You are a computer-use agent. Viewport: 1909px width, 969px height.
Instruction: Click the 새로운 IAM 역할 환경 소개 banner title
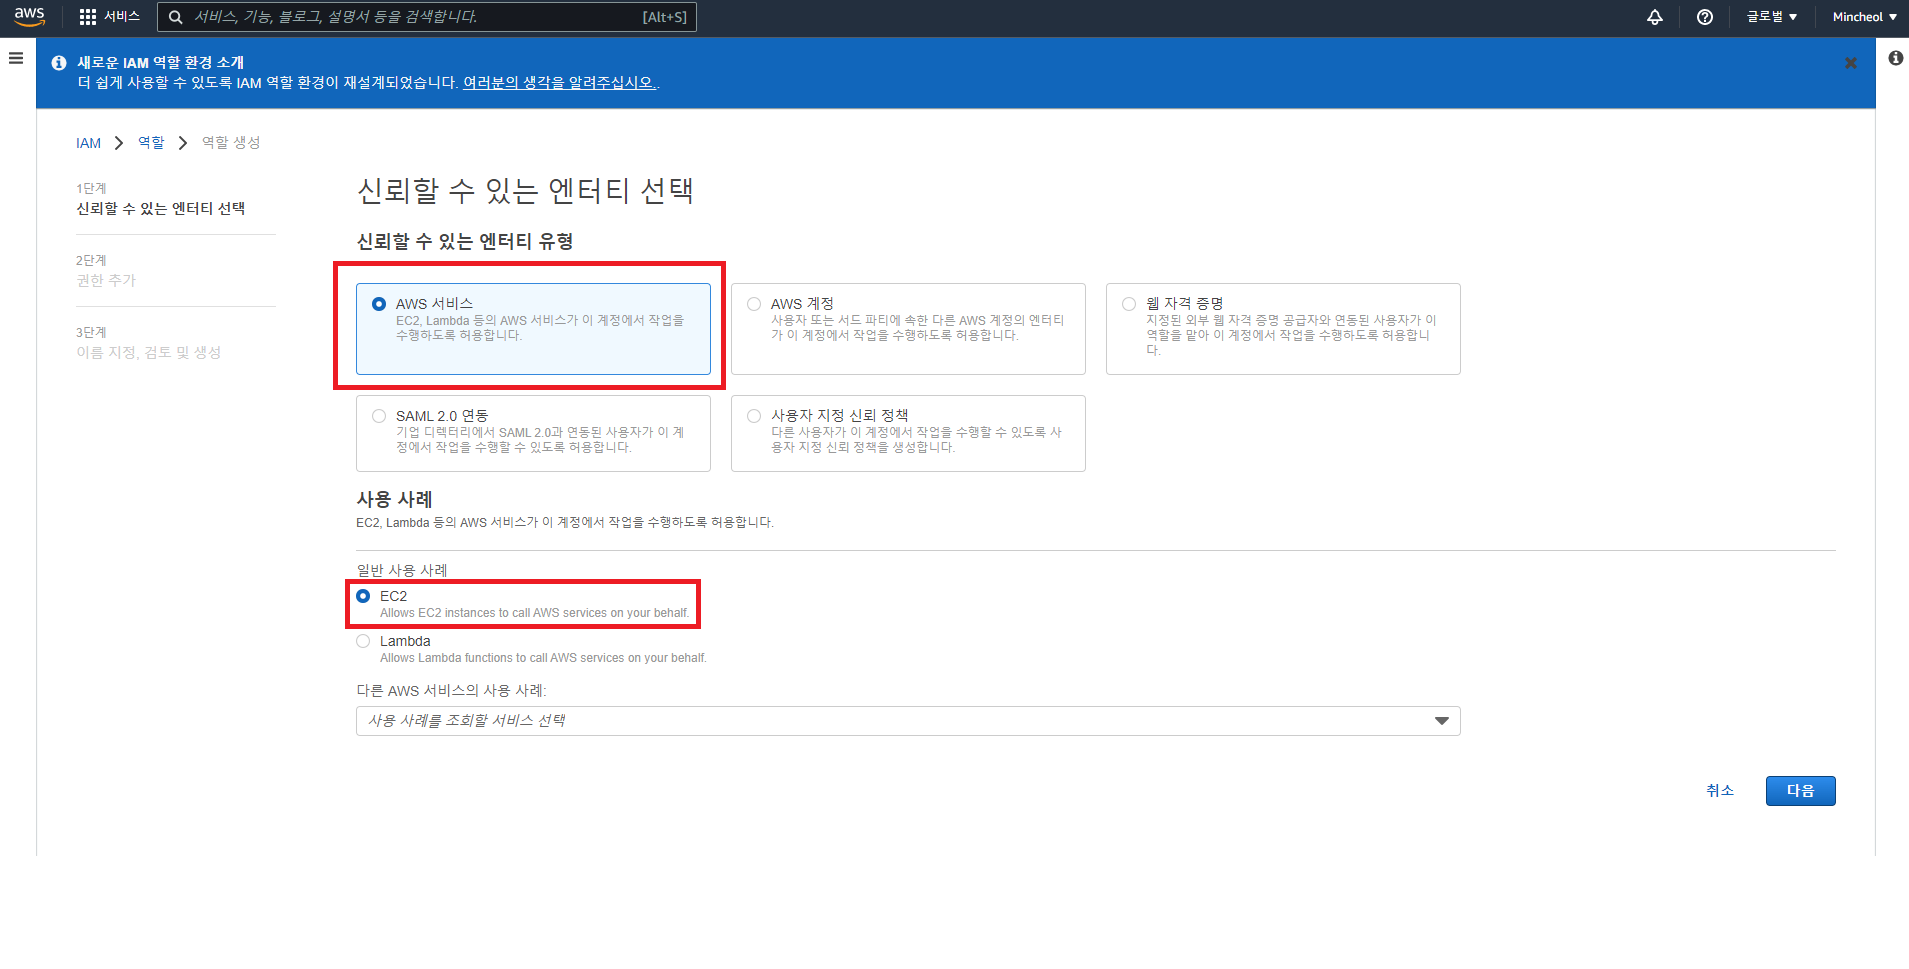161,63
